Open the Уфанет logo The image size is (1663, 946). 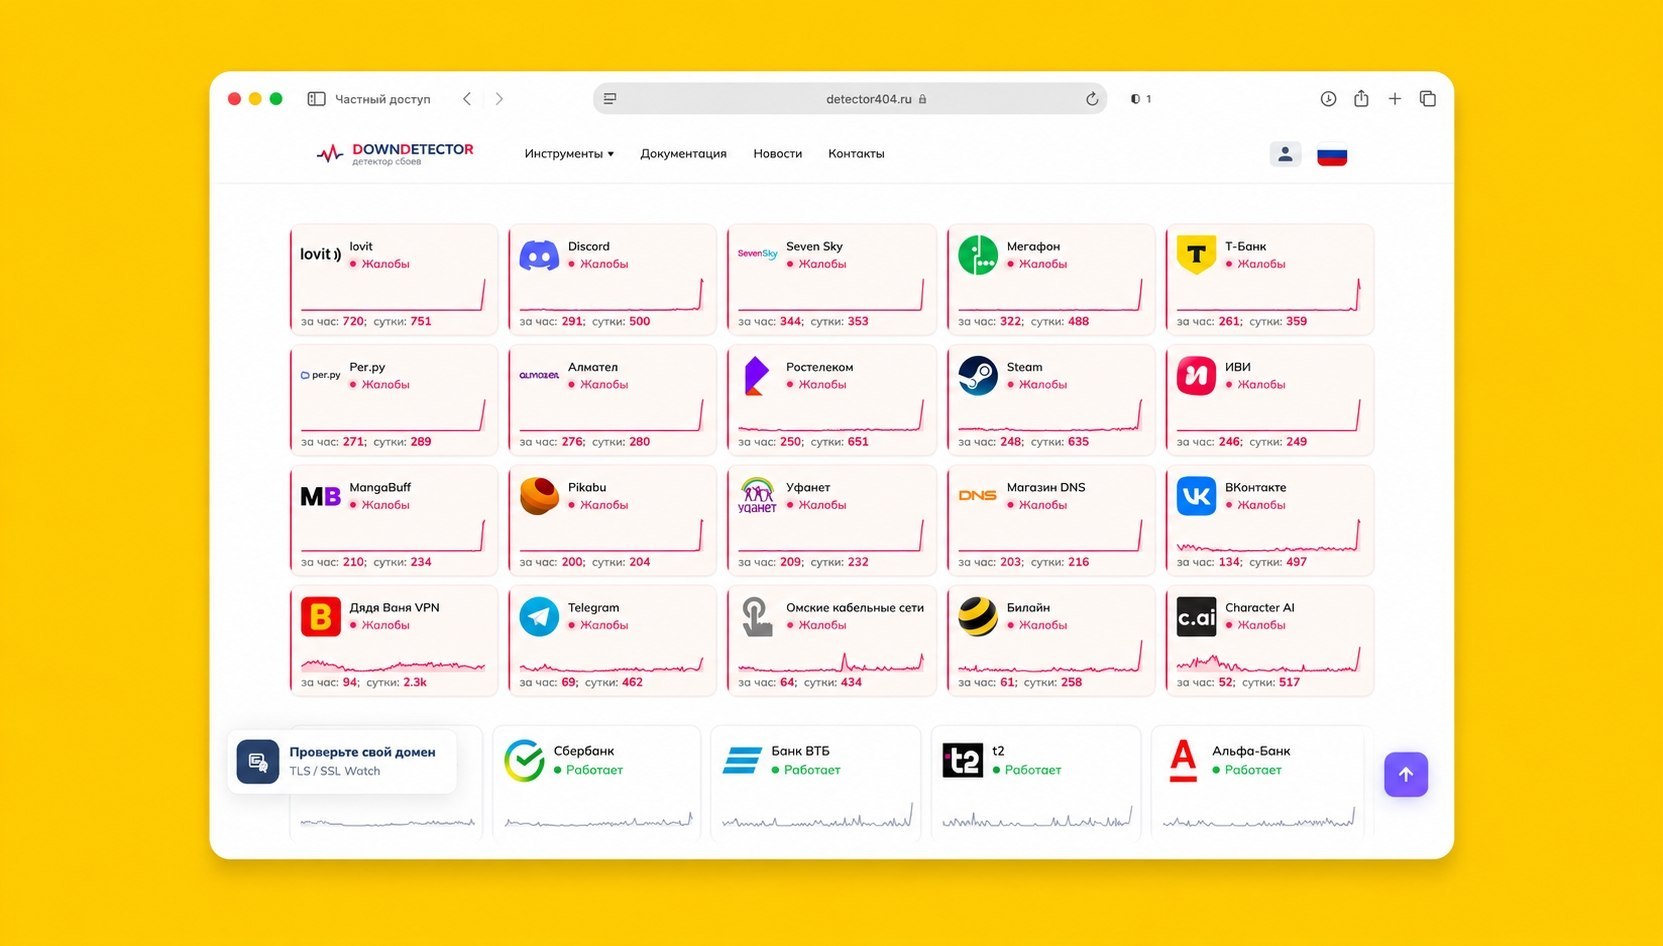pos(757,496)
